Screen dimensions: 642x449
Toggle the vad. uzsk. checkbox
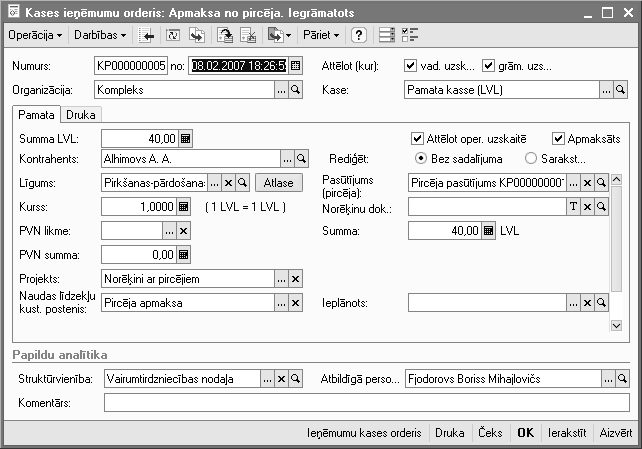point(410,66)
